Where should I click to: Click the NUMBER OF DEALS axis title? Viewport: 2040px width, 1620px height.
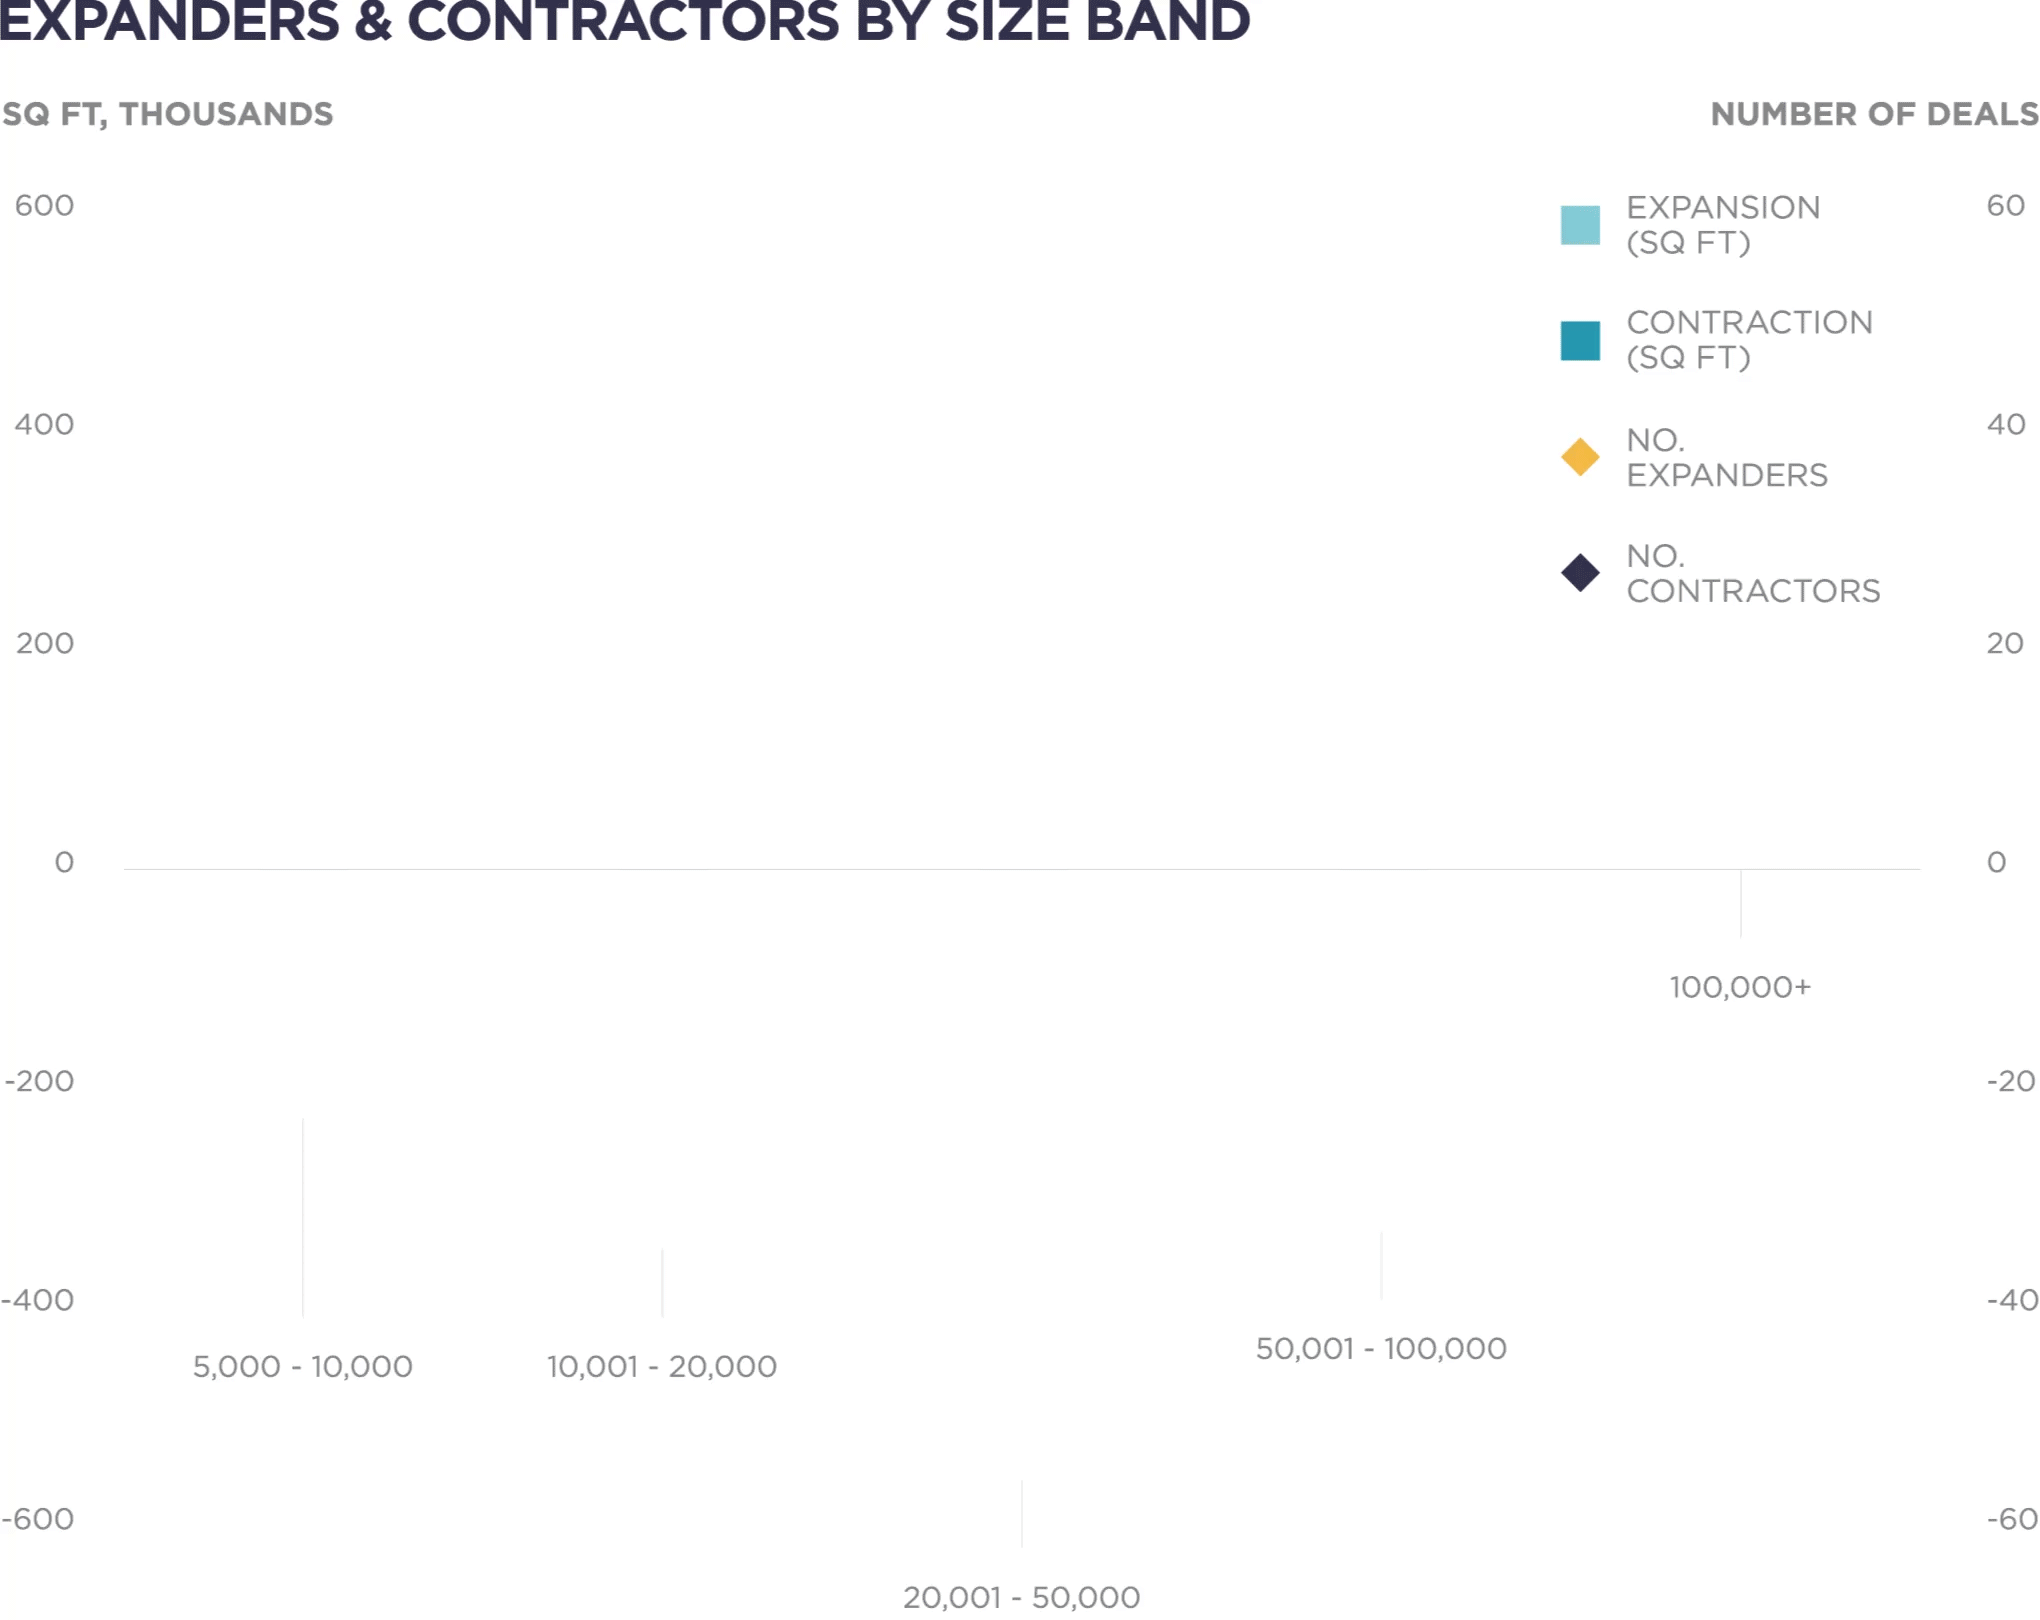point(1874,114)
